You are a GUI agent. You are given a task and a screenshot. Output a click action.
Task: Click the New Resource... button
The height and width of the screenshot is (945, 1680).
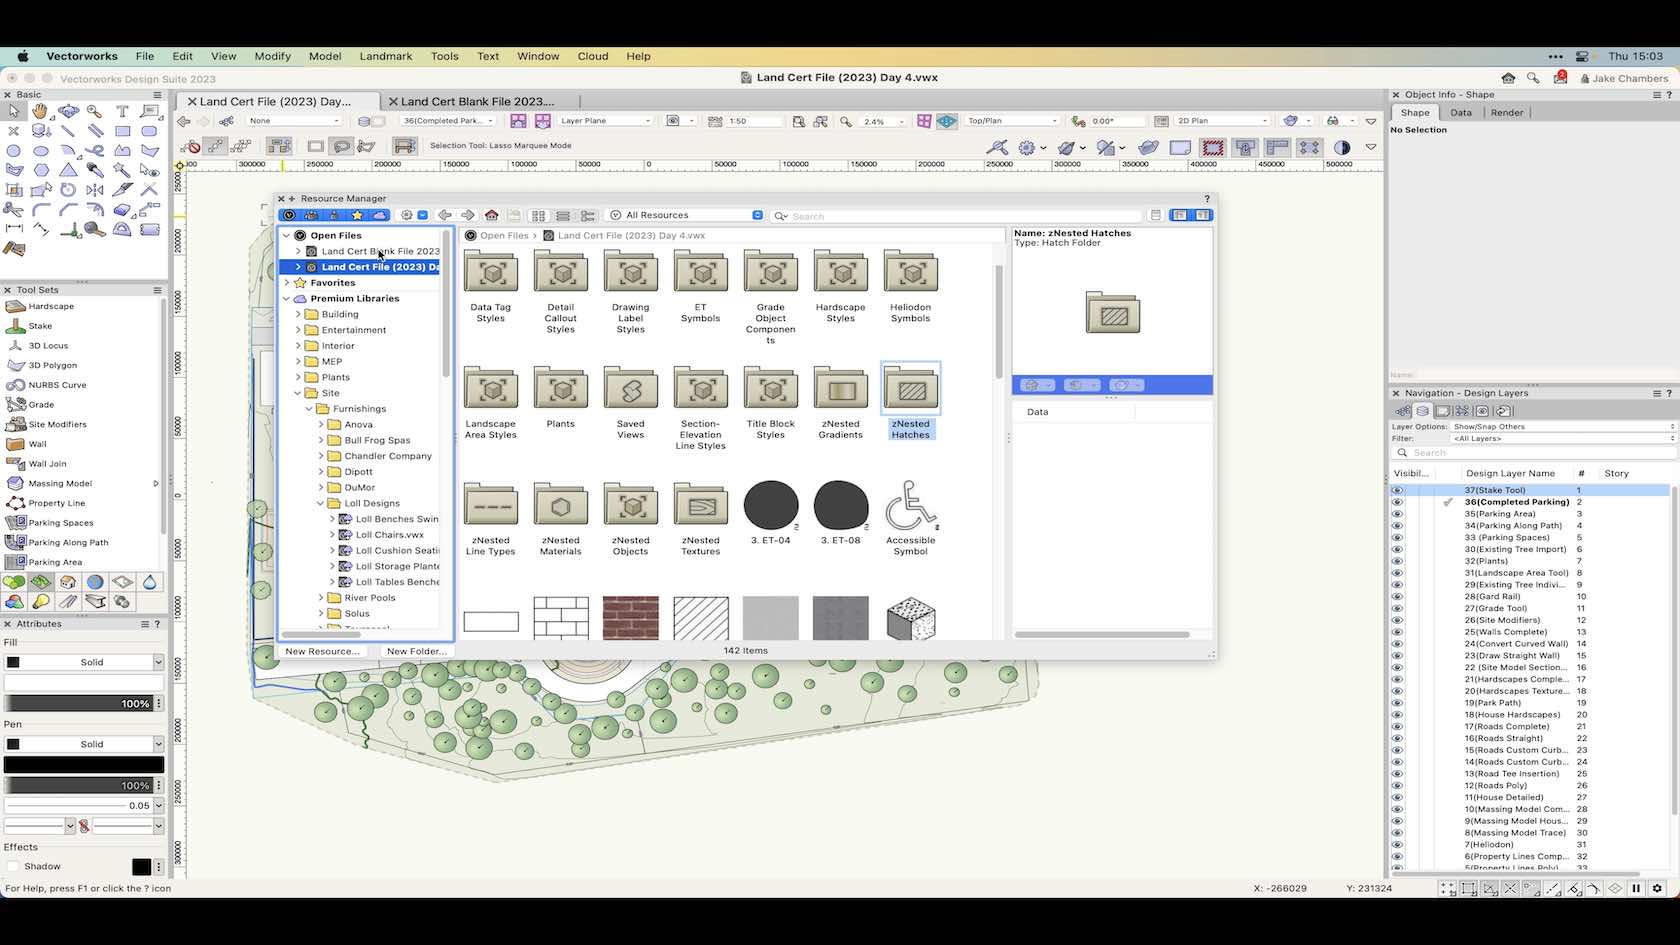click(x=322, y=651)
